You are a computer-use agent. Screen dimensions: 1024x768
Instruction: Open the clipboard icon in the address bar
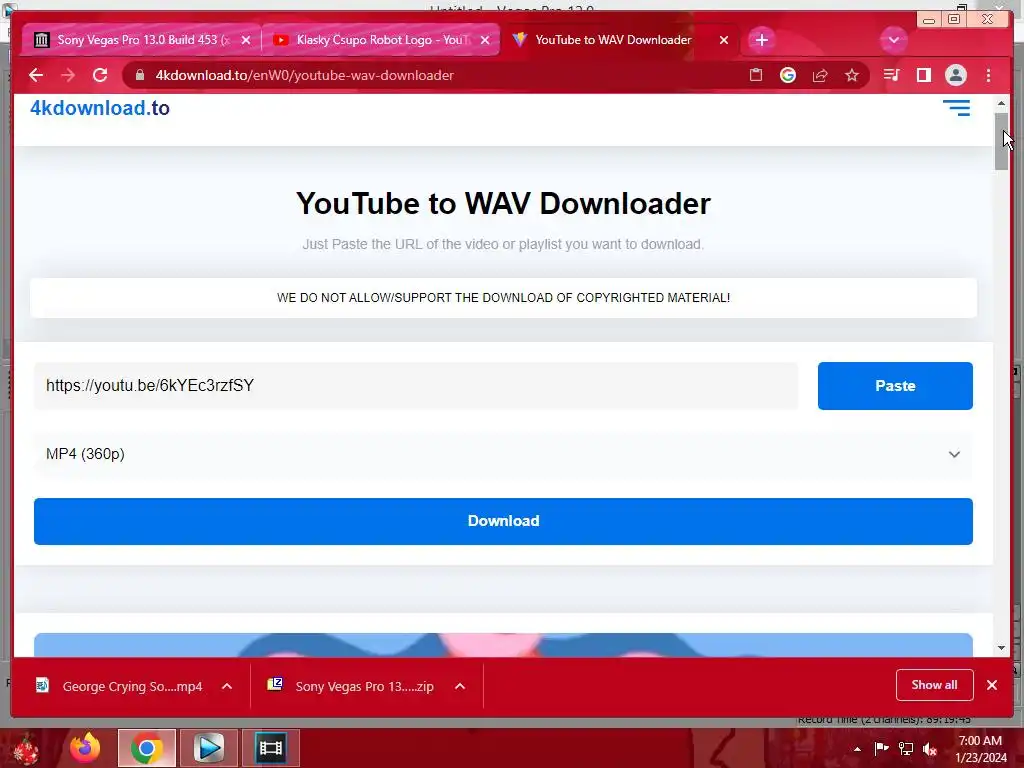[756, 75]
